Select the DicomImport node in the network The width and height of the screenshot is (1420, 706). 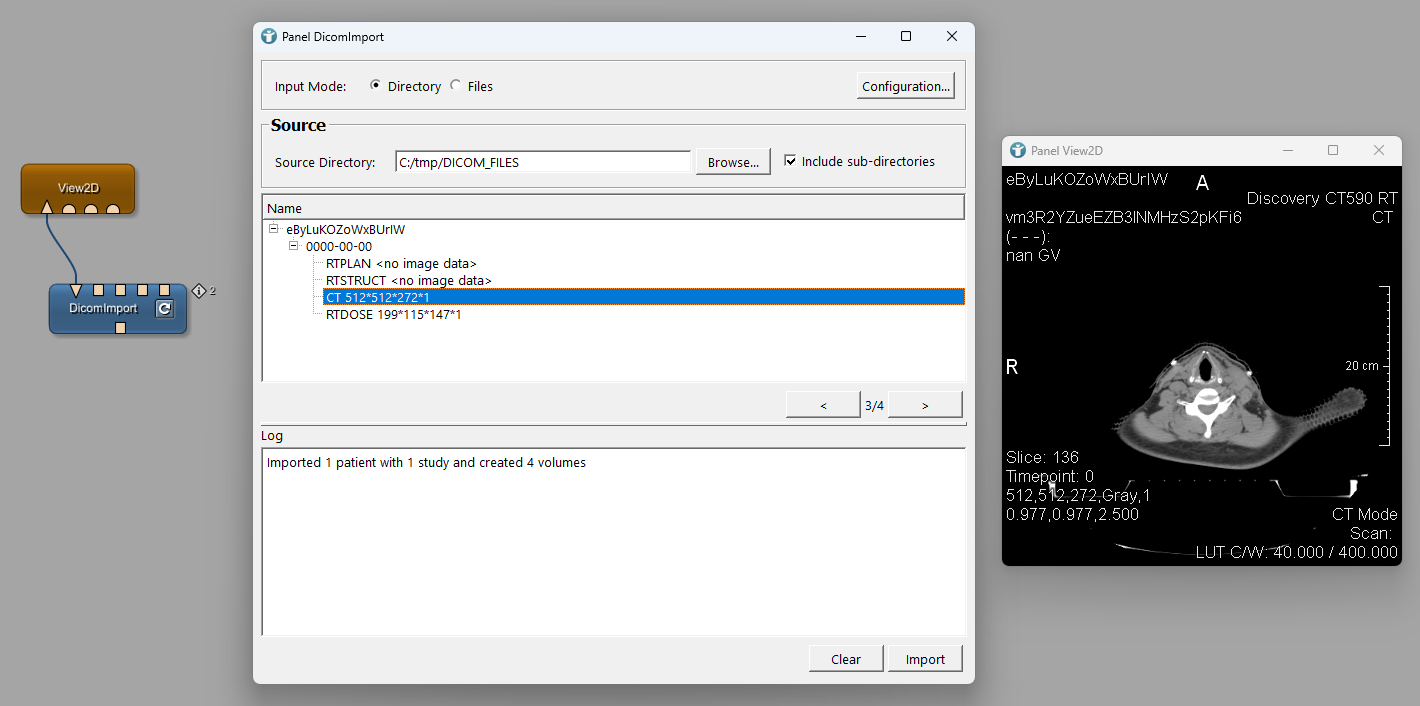coord(105,308)
